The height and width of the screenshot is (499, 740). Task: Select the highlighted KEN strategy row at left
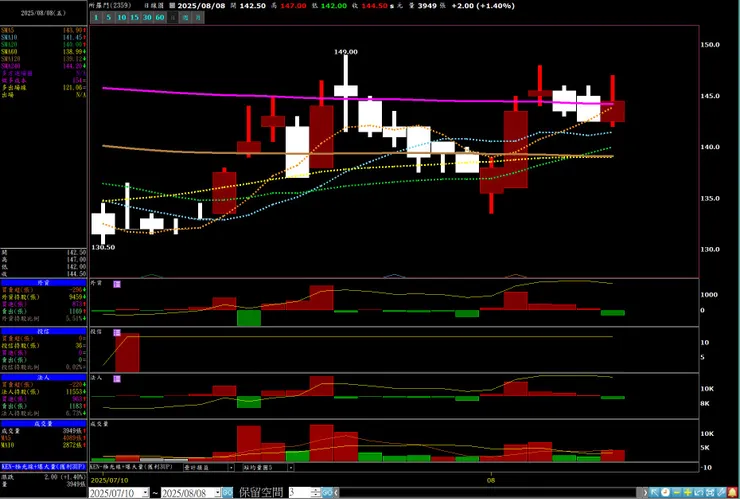(x=43, y=466)
